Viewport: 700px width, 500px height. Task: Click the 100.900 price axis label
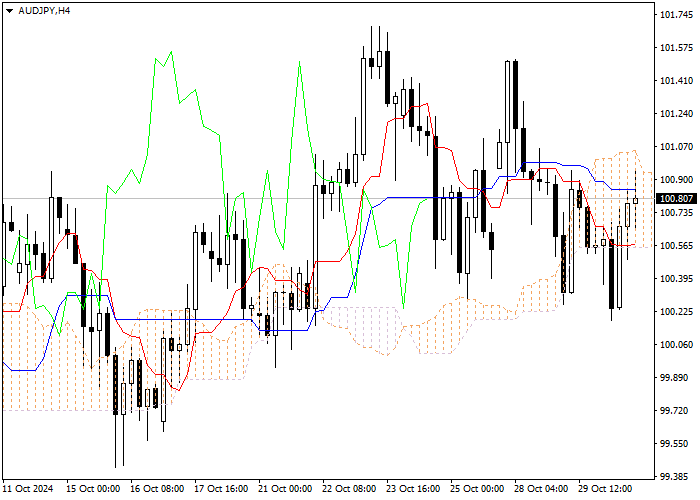pos(676,179)
